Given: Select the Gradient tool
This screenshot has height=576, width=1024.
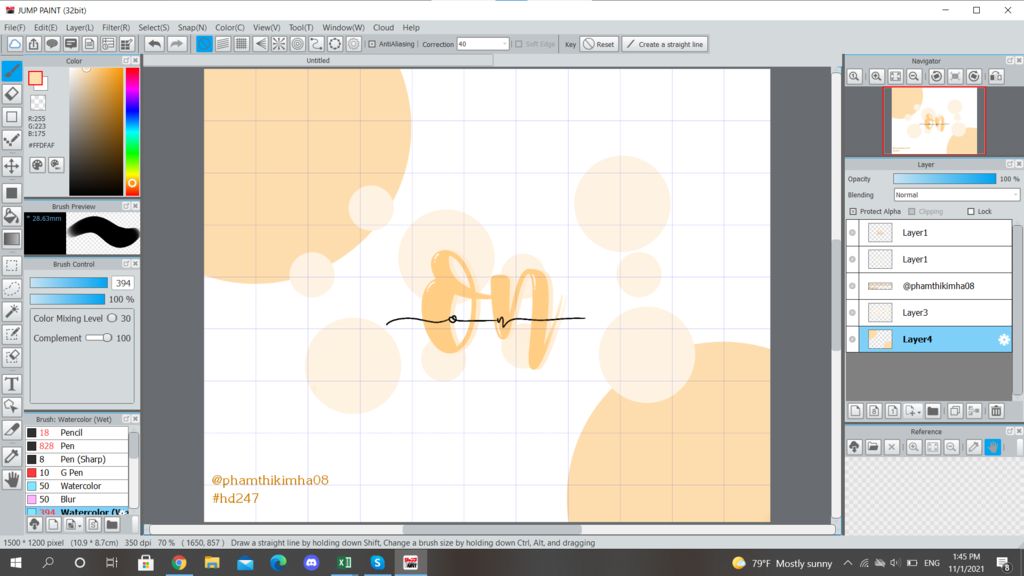Looking at the screenshot, I should (12, 239).
